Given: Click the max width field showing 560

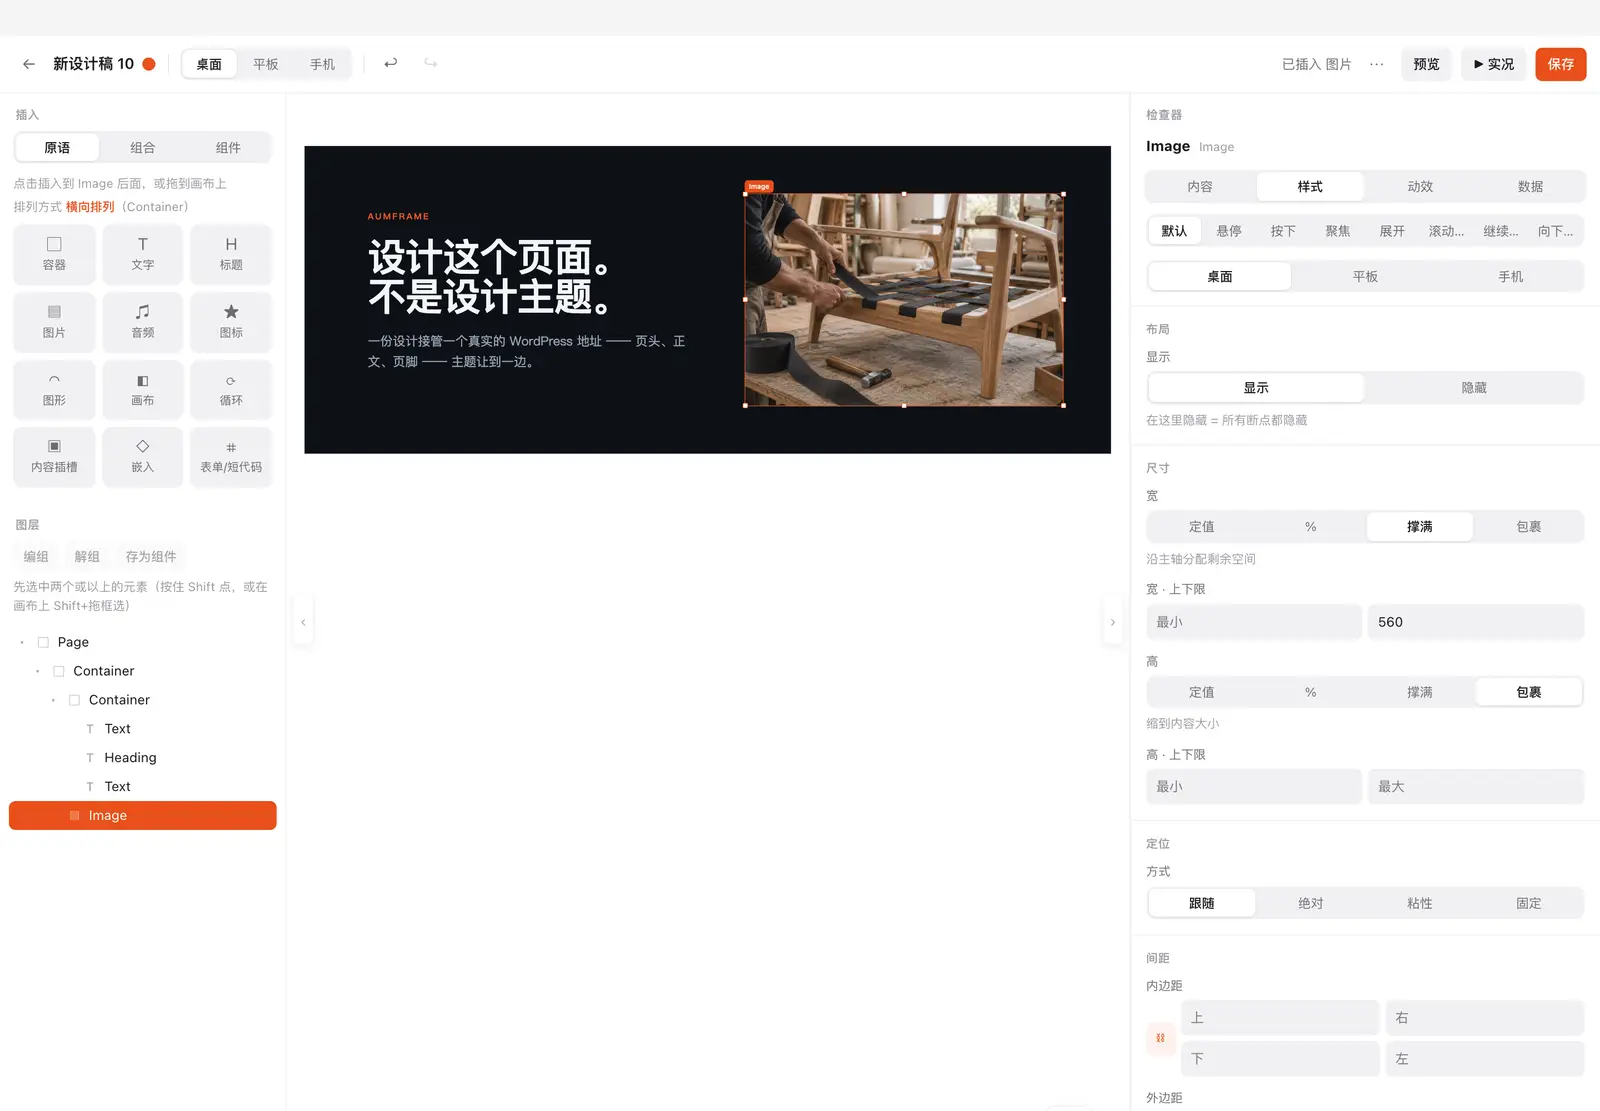Looking at the screenshot, I should pos(1476,622).
